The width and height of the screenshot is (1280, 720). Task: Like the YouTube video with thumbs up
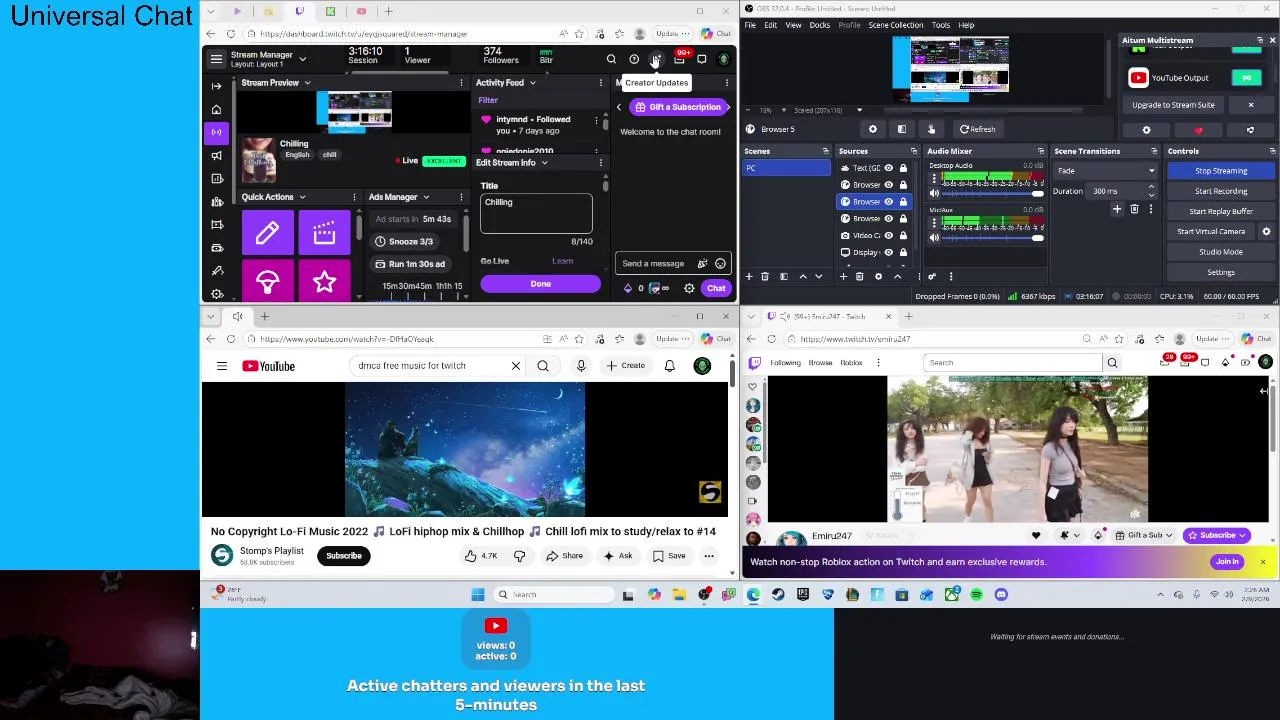[480, 556]
